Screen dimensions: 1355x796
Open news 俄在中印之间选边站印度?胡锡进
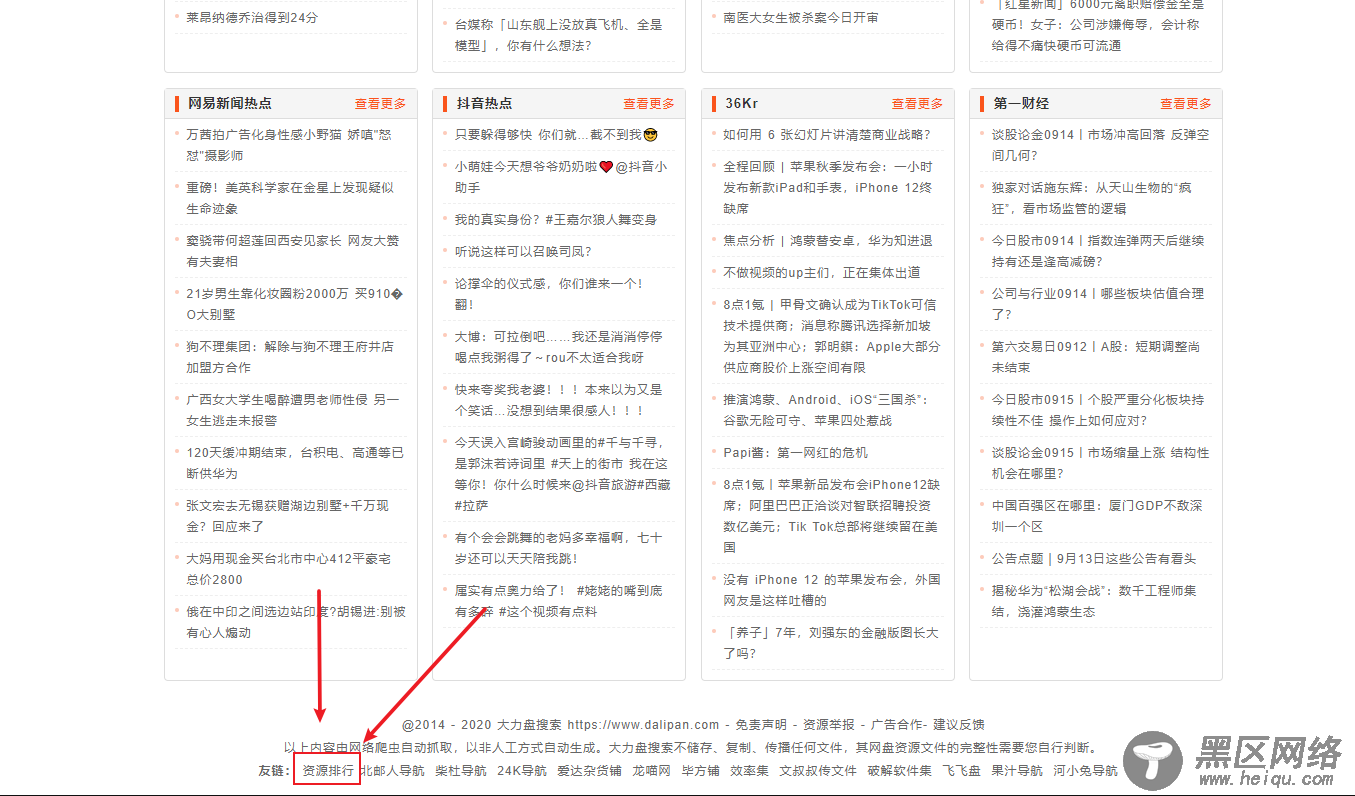296,622
